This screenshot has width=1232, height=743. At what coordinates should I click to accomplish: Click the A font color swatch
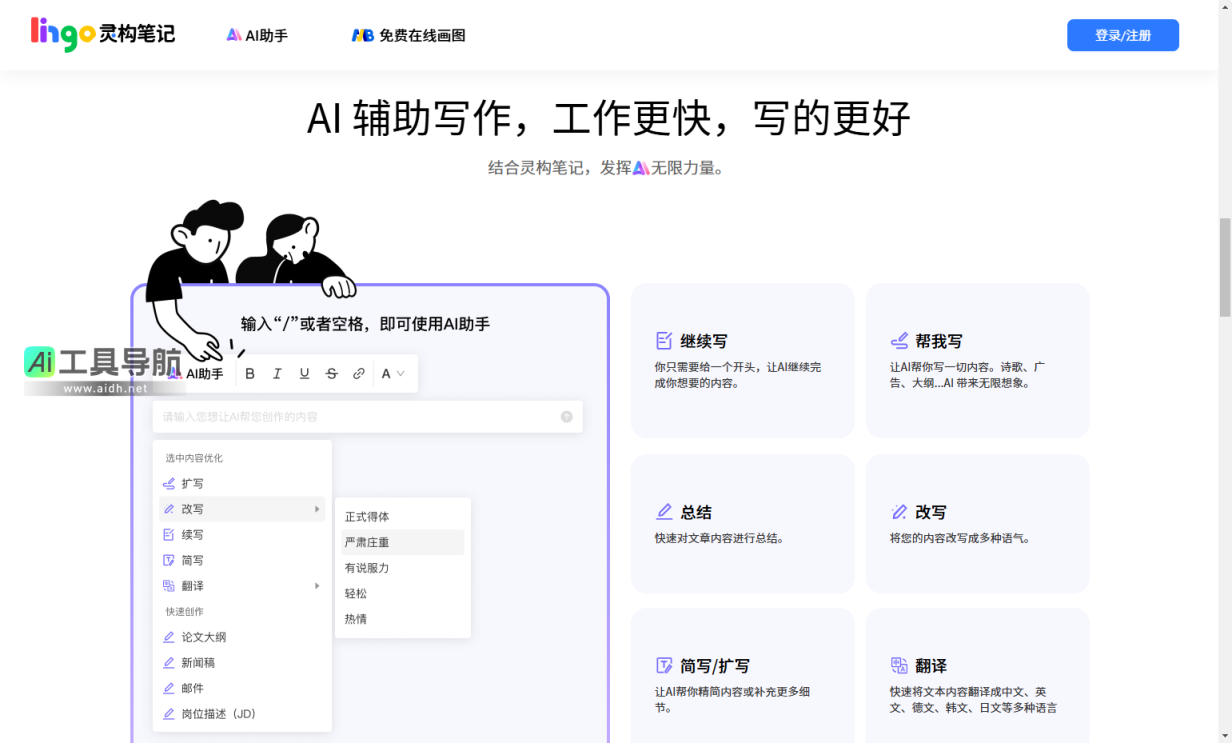[x=384, y=374]
